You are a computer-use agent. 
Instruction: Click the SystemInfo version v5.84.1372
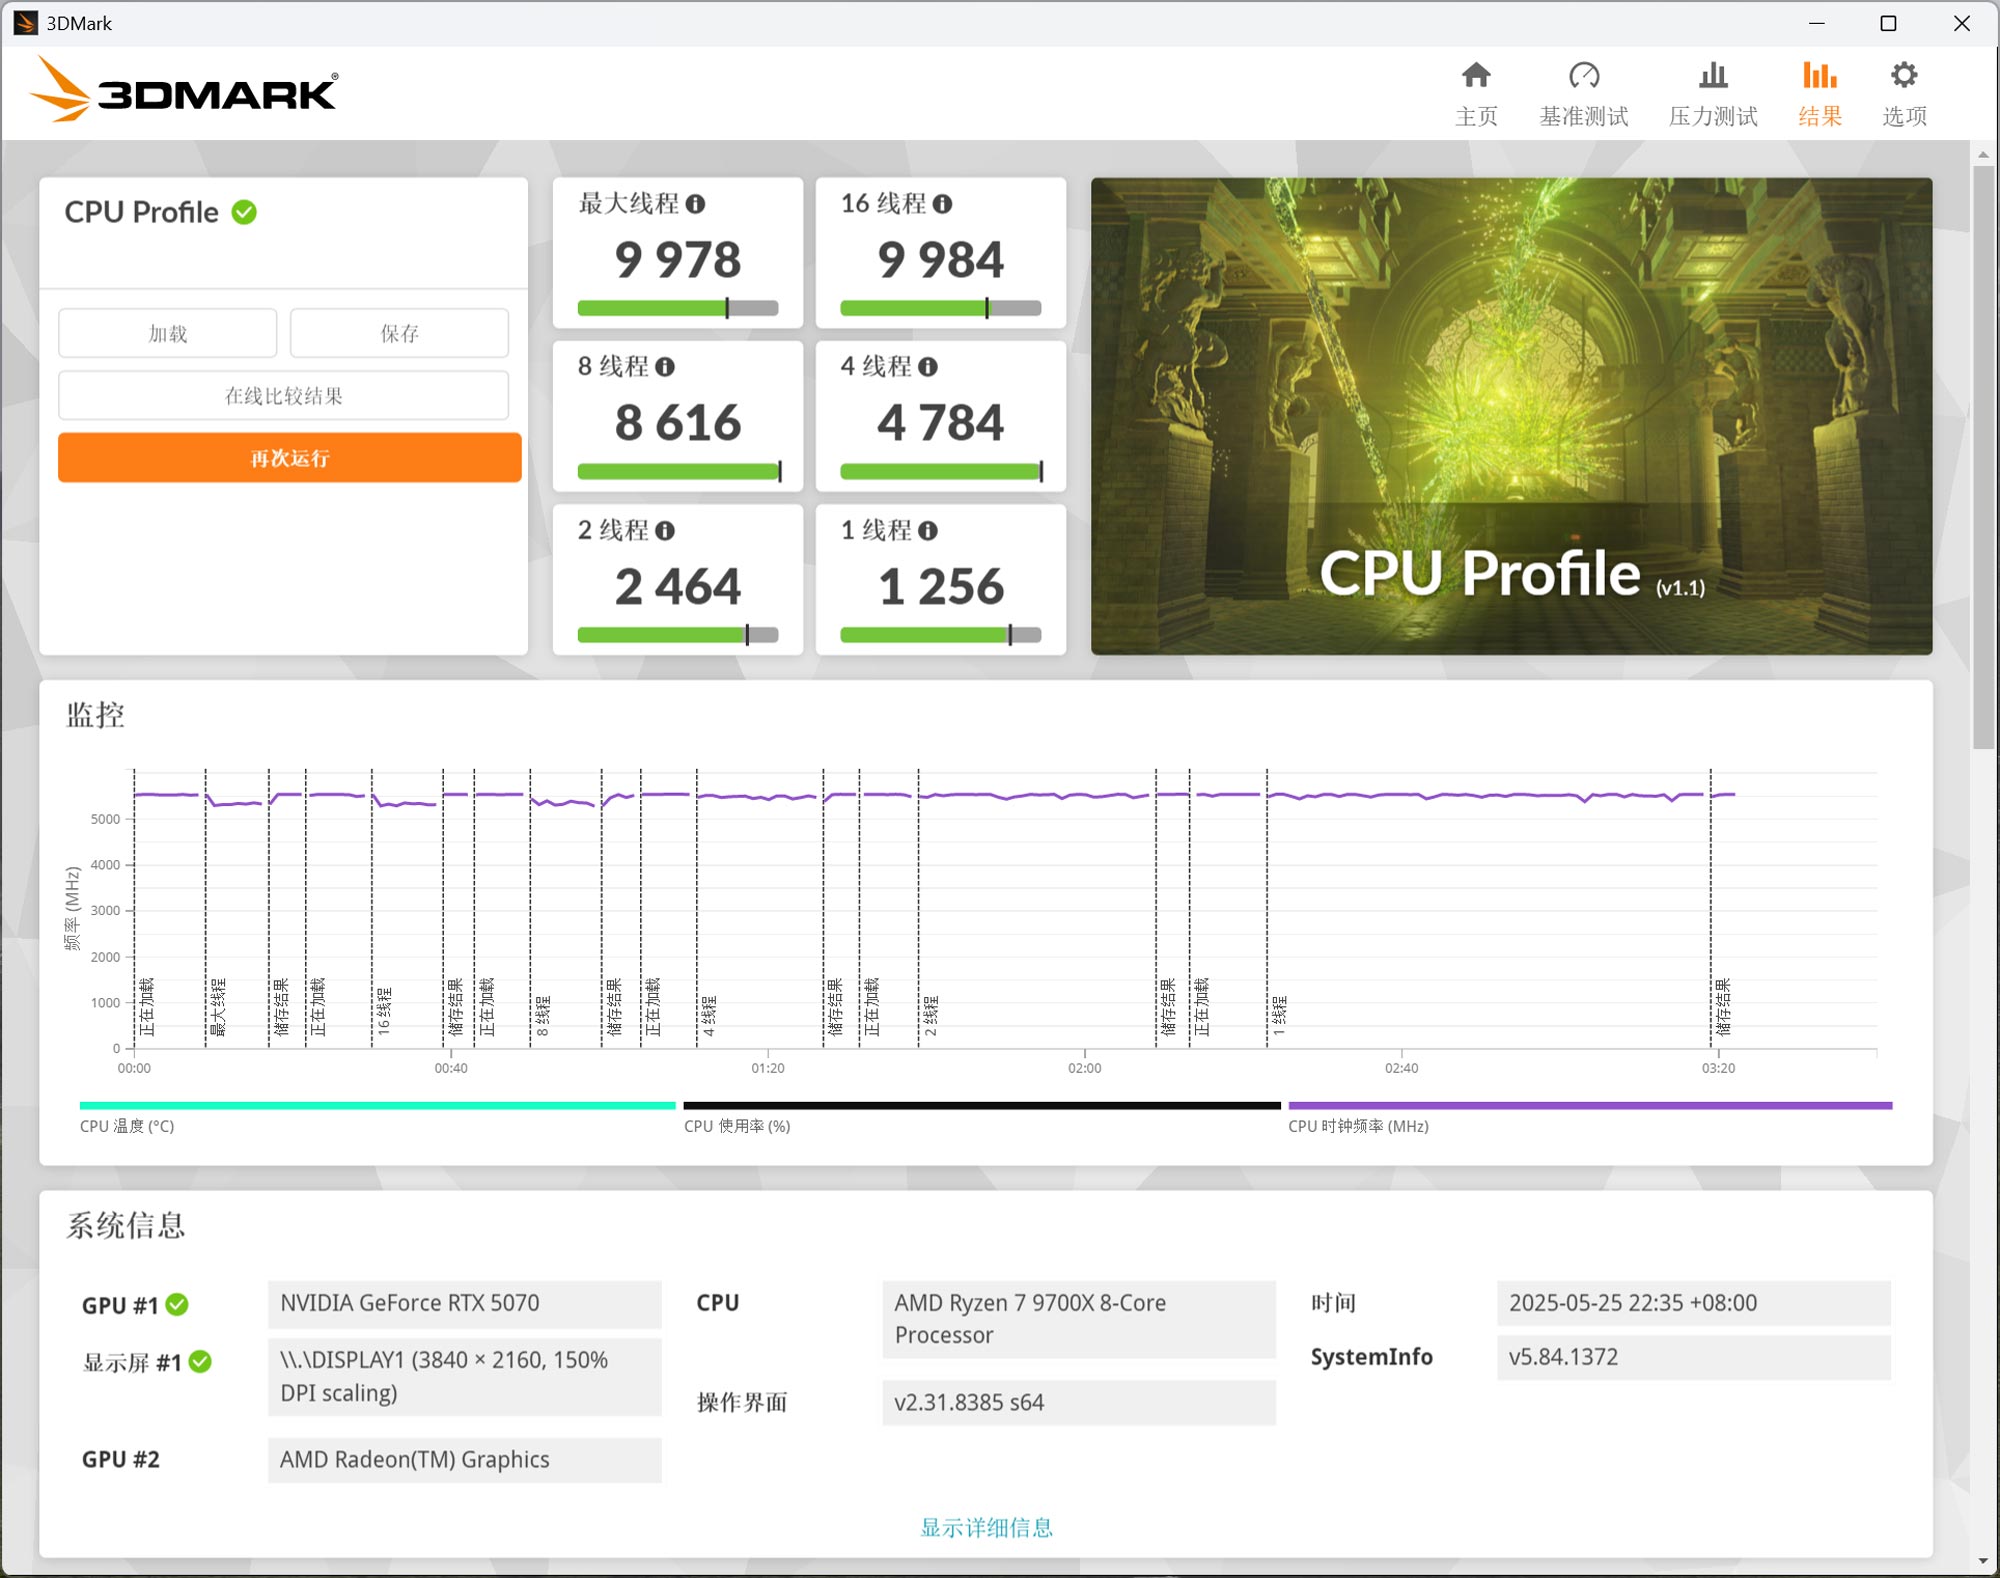[x=1693, y=1358]
